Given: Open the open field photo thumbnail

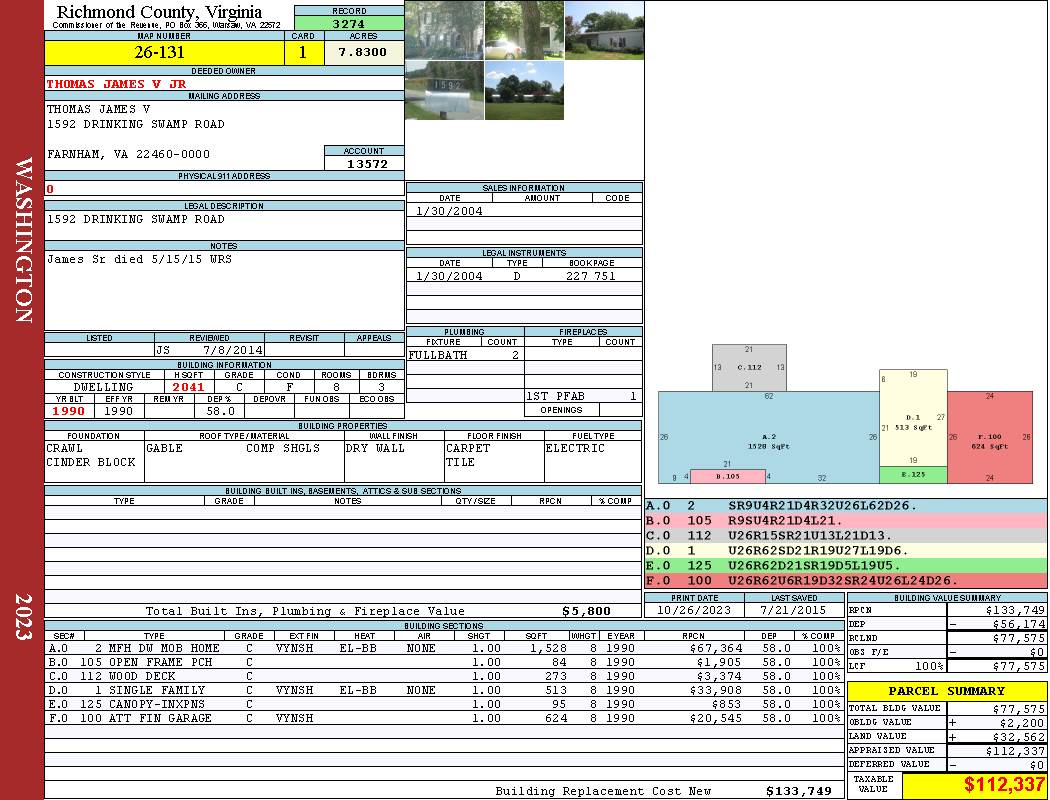Looking at the screenshot, I should click(524, 91).
